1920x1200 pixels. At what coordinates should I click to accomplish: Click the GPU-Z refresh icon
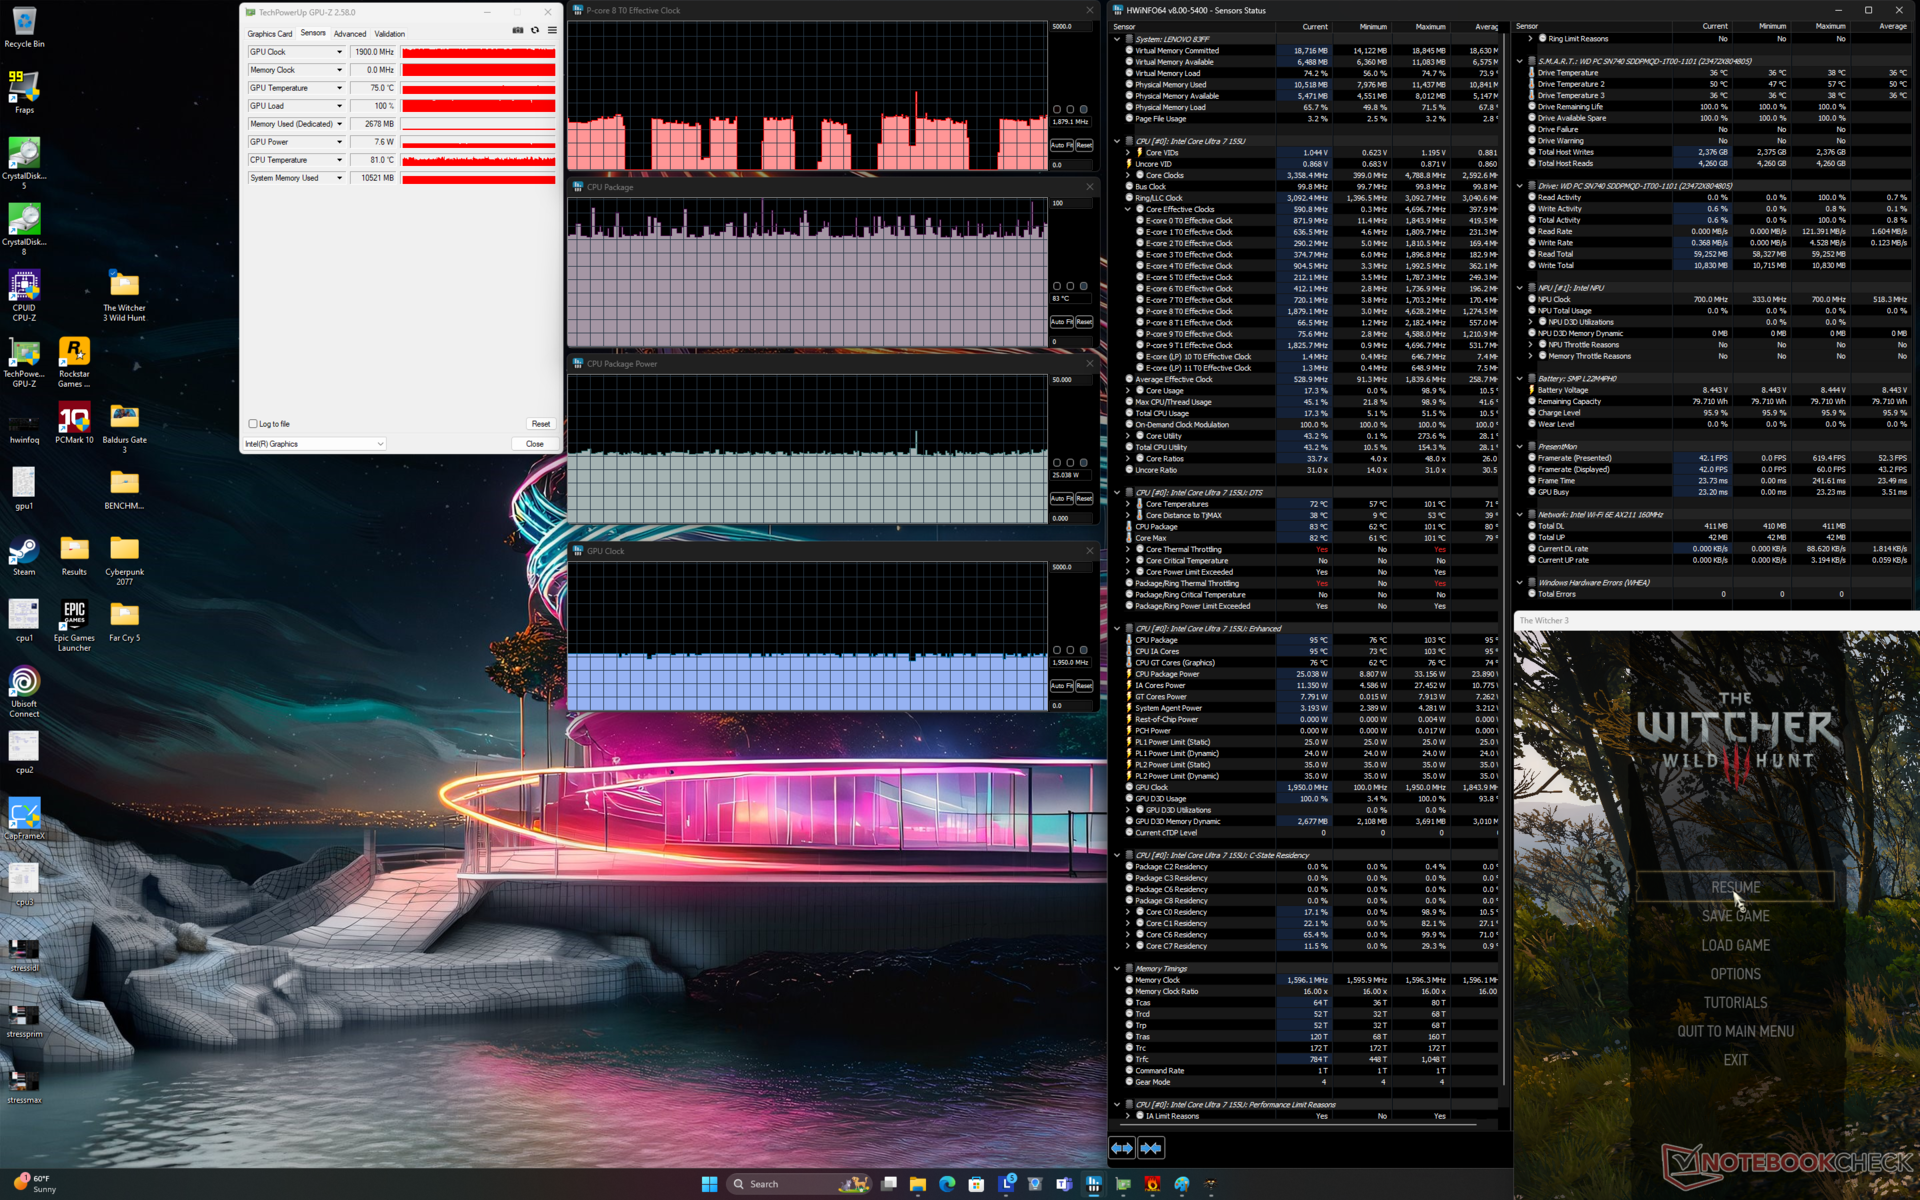535,30
